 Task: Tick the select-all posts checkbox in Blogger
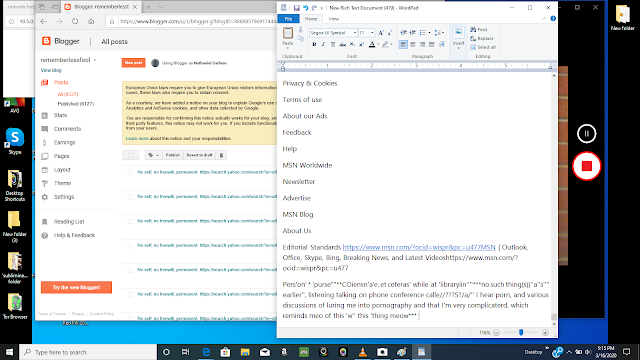(x=131, y=155)
